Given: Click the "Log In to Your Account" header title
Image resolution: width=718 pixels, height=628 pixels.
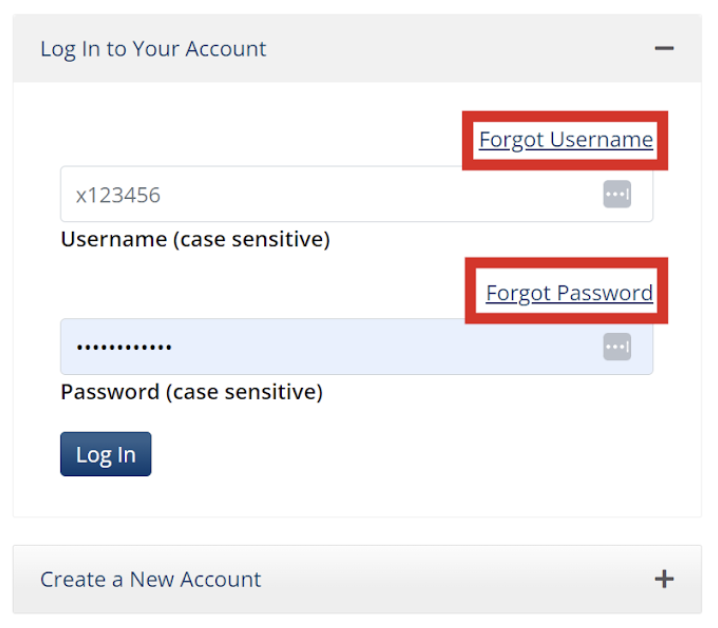Looking at the screenshot, I should click(x=153, y=49).
